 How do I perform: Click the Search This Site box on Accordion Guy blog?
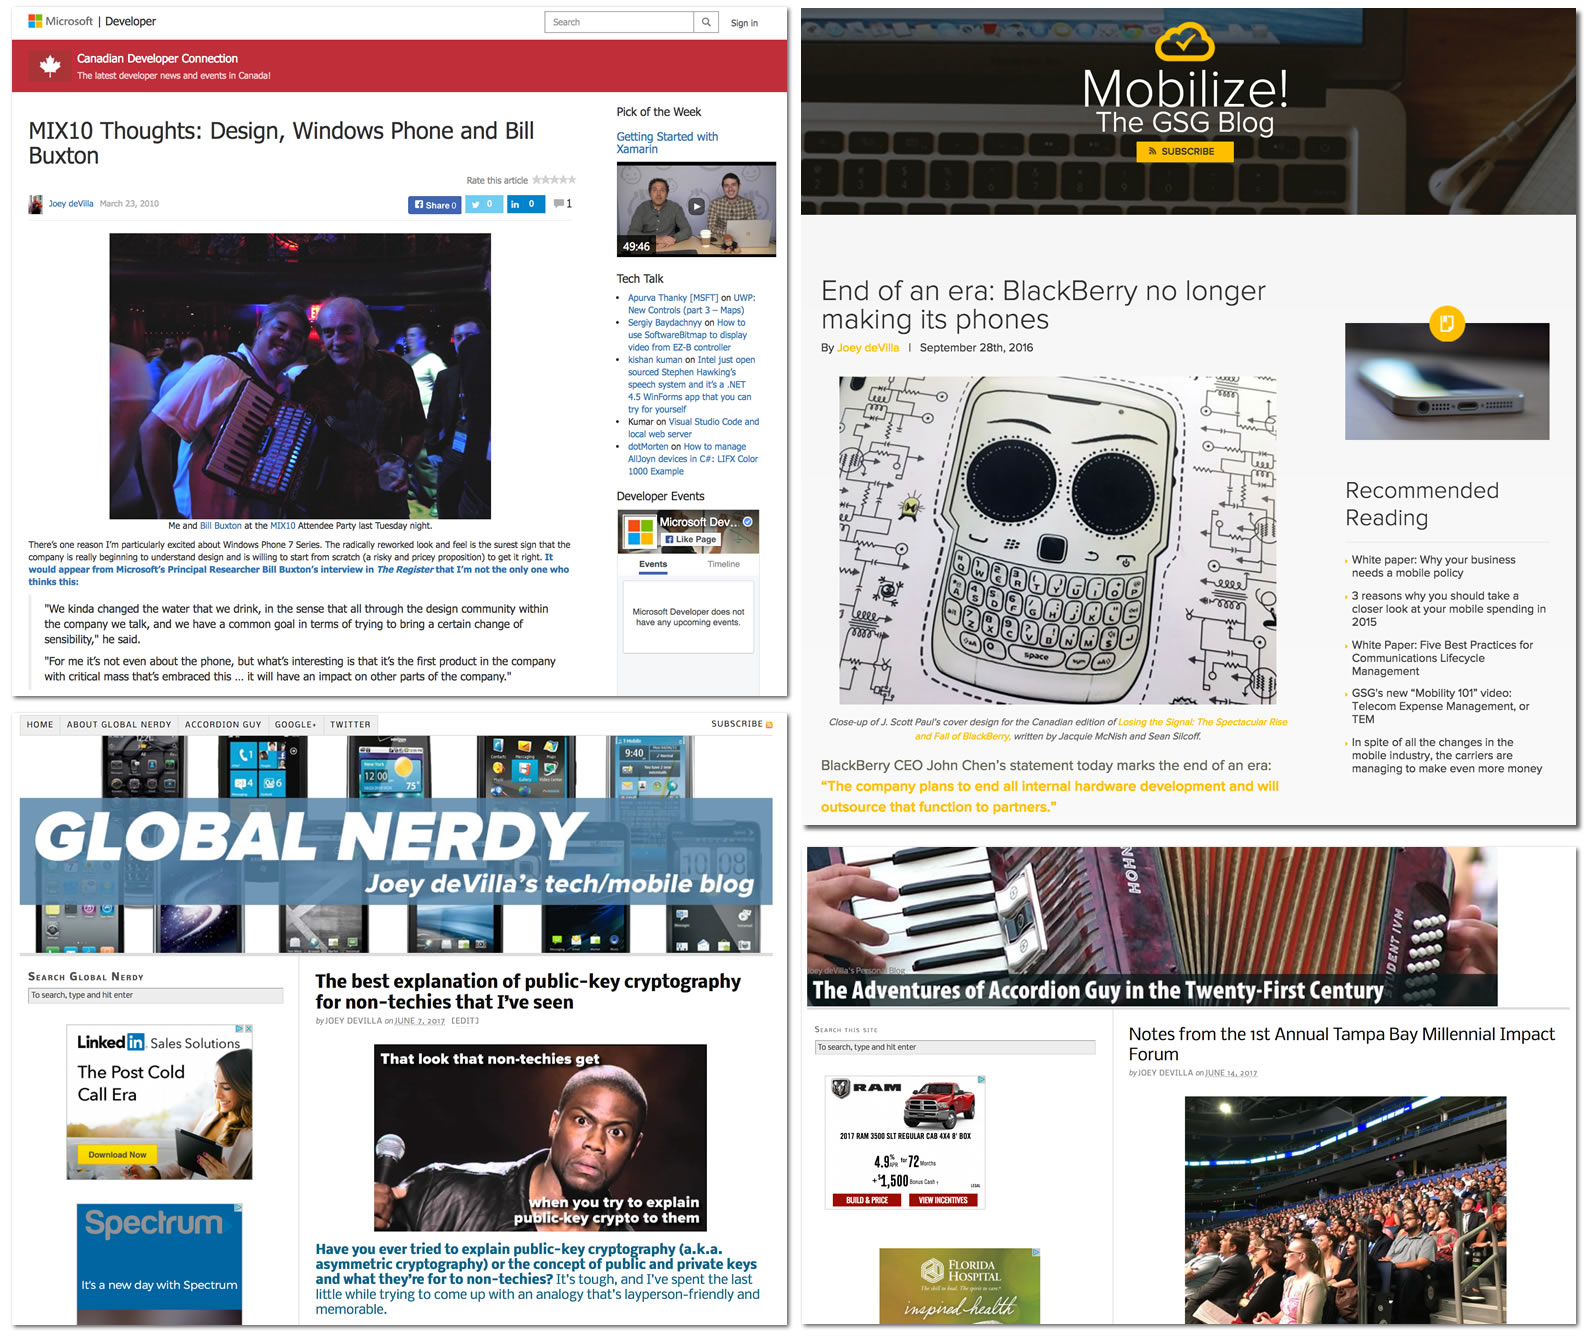pyautogui.click(x=955, y=1048)
